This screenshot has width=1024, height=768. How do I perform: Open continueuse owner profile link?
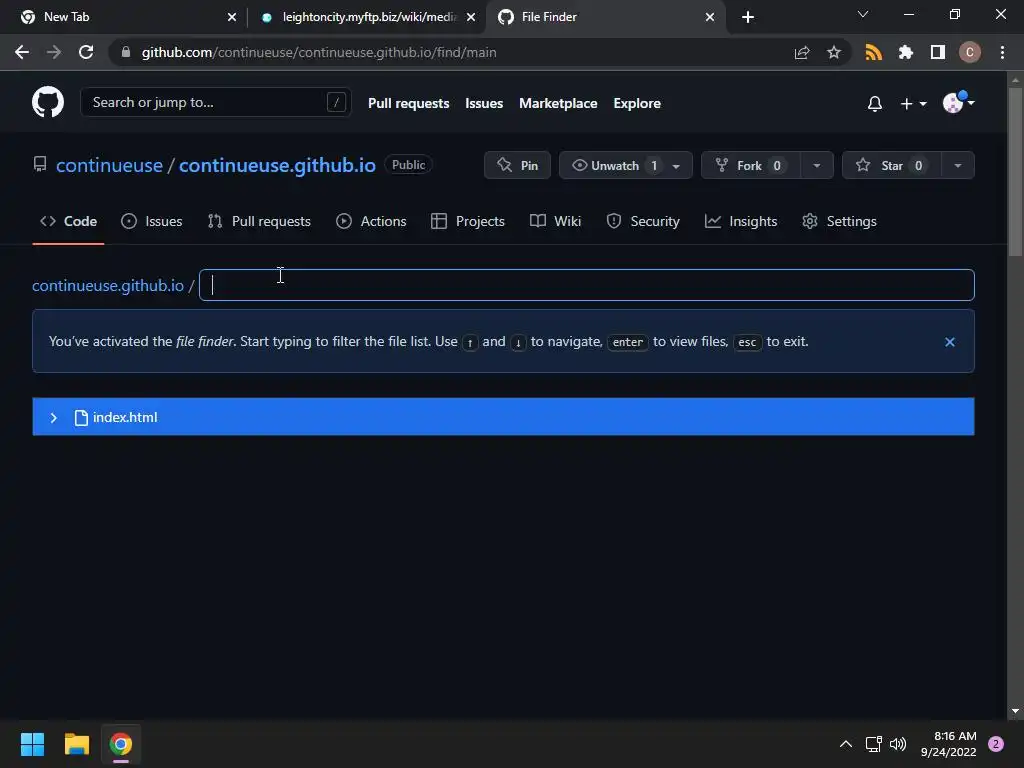tap(109, 165)
